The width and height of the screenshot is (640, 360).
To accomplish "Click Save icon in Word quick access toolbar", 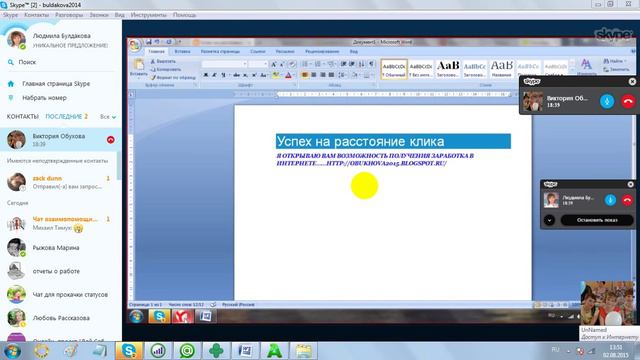I will 149,42.
